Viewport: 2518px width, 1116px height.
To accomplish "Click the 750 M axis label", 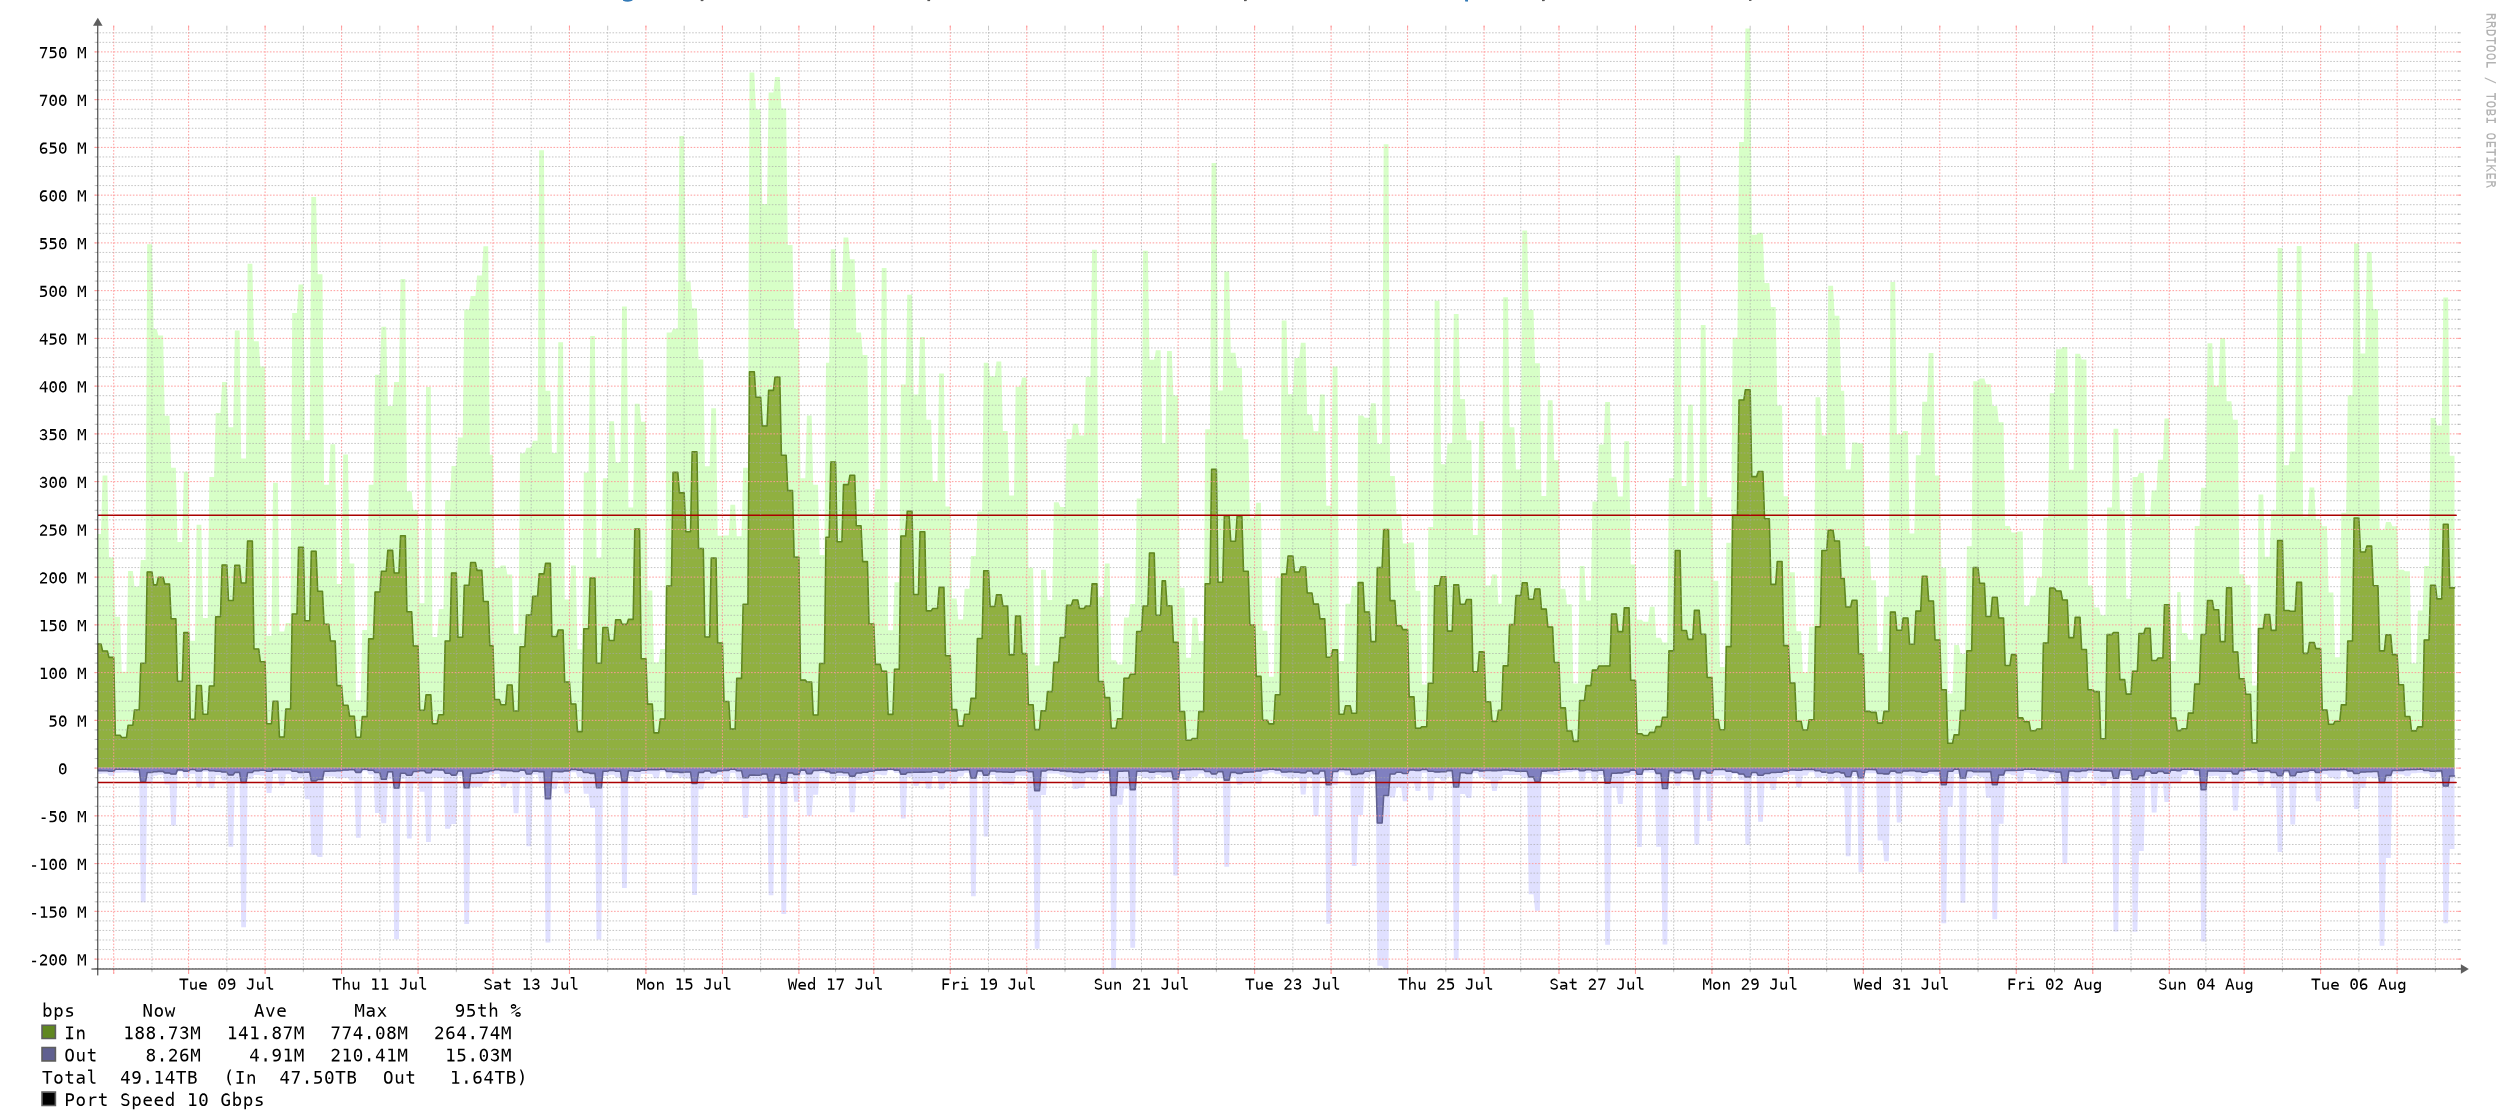I will (x=62, y=53).
